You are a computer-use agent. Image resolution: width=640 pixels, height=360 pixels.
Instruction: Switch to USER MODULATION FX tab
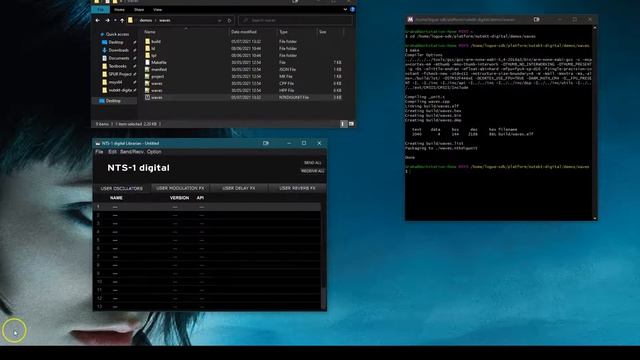point(180,188)
